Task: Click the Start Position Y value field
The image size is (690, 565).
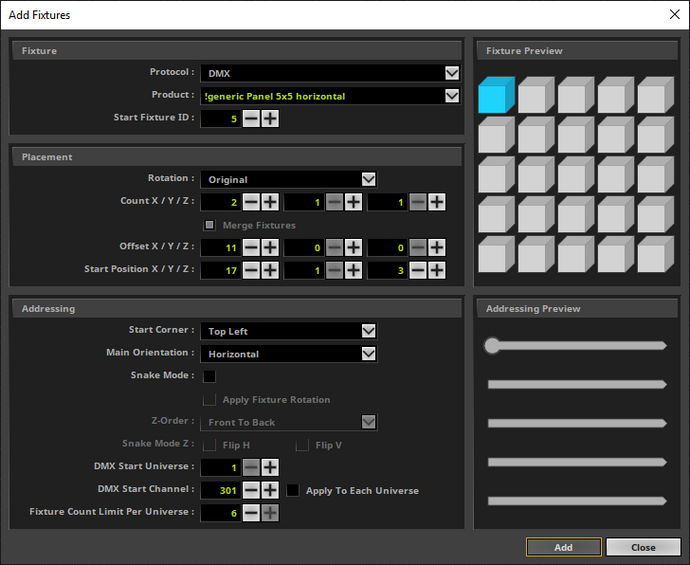Action: coord(304,270)
